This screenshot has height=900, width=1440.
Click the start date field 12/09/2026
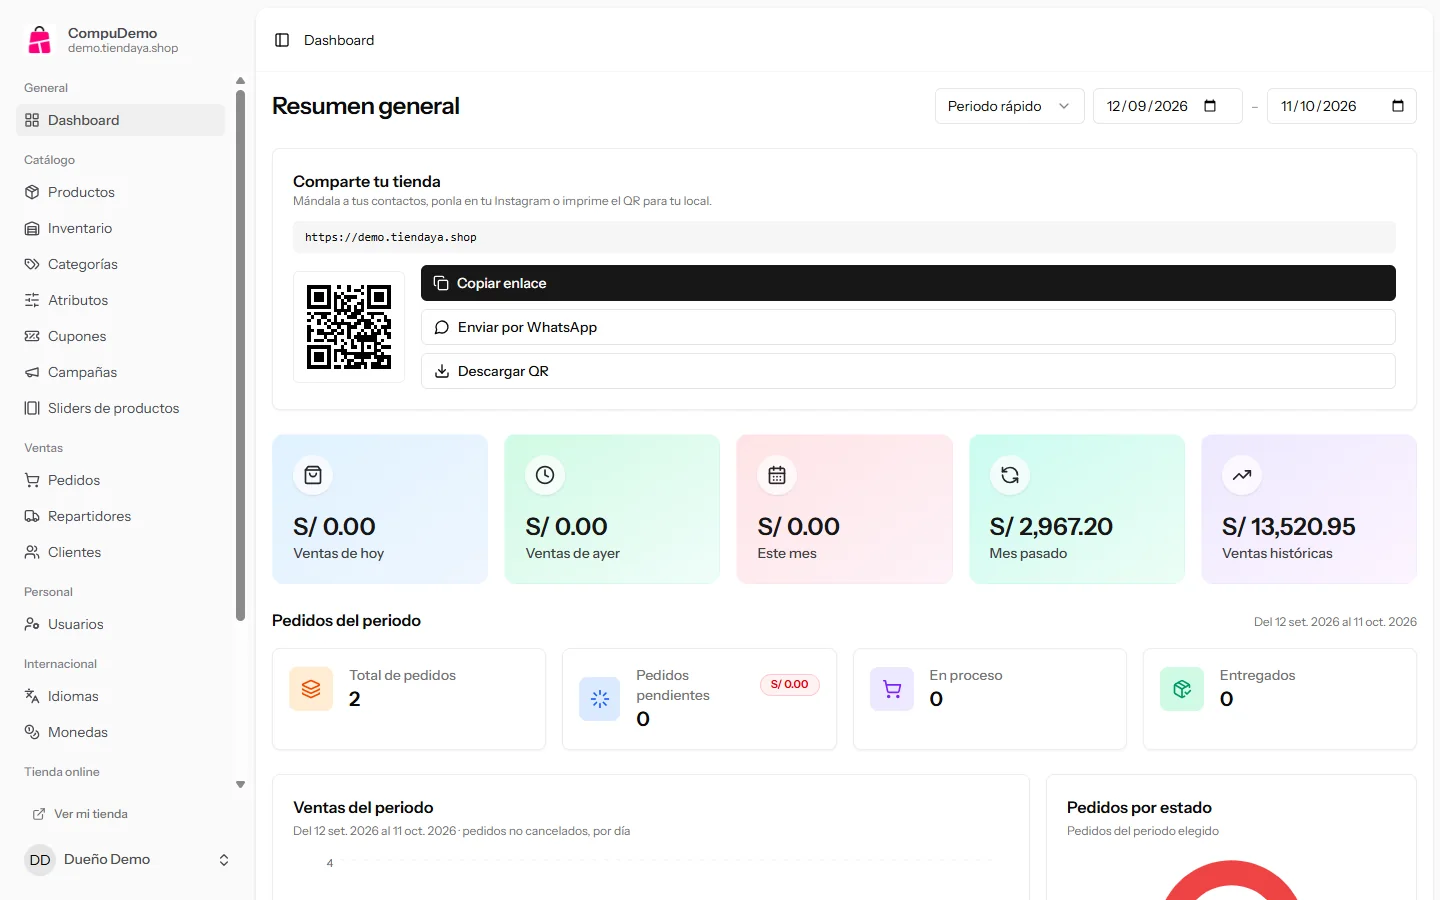(x=1167, y=106)
